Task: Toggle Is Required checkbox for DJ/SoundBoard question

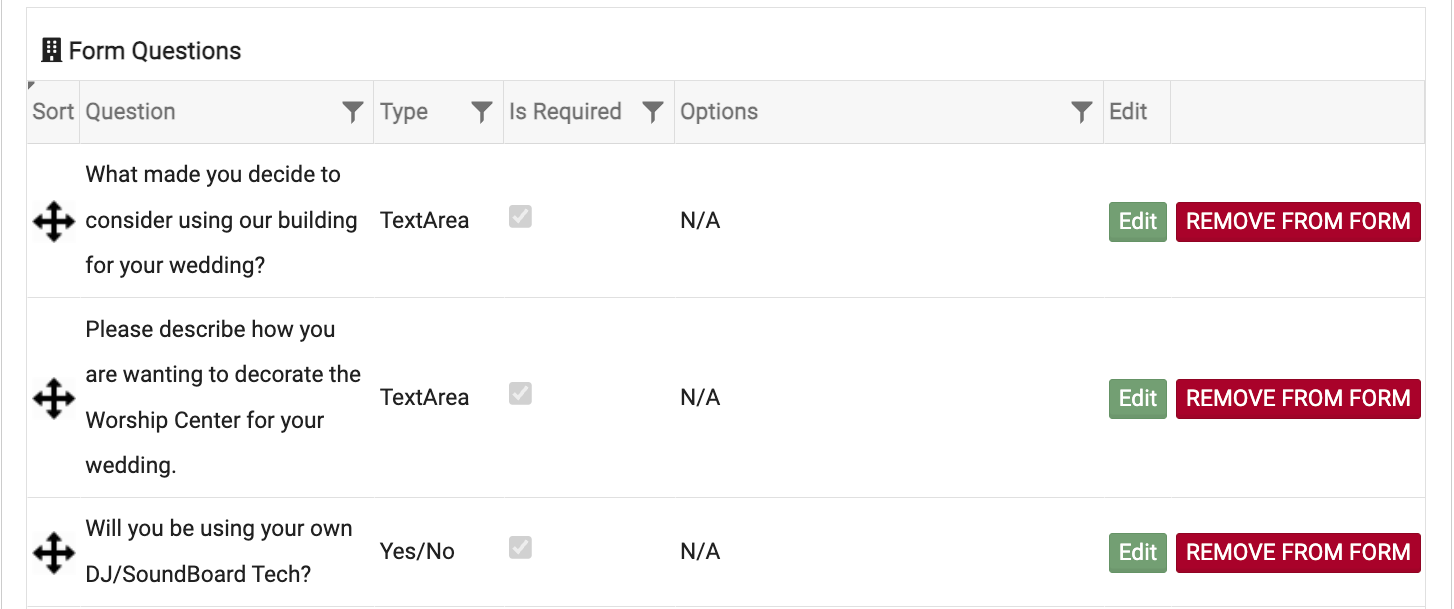Action: [x=520, y=548]
